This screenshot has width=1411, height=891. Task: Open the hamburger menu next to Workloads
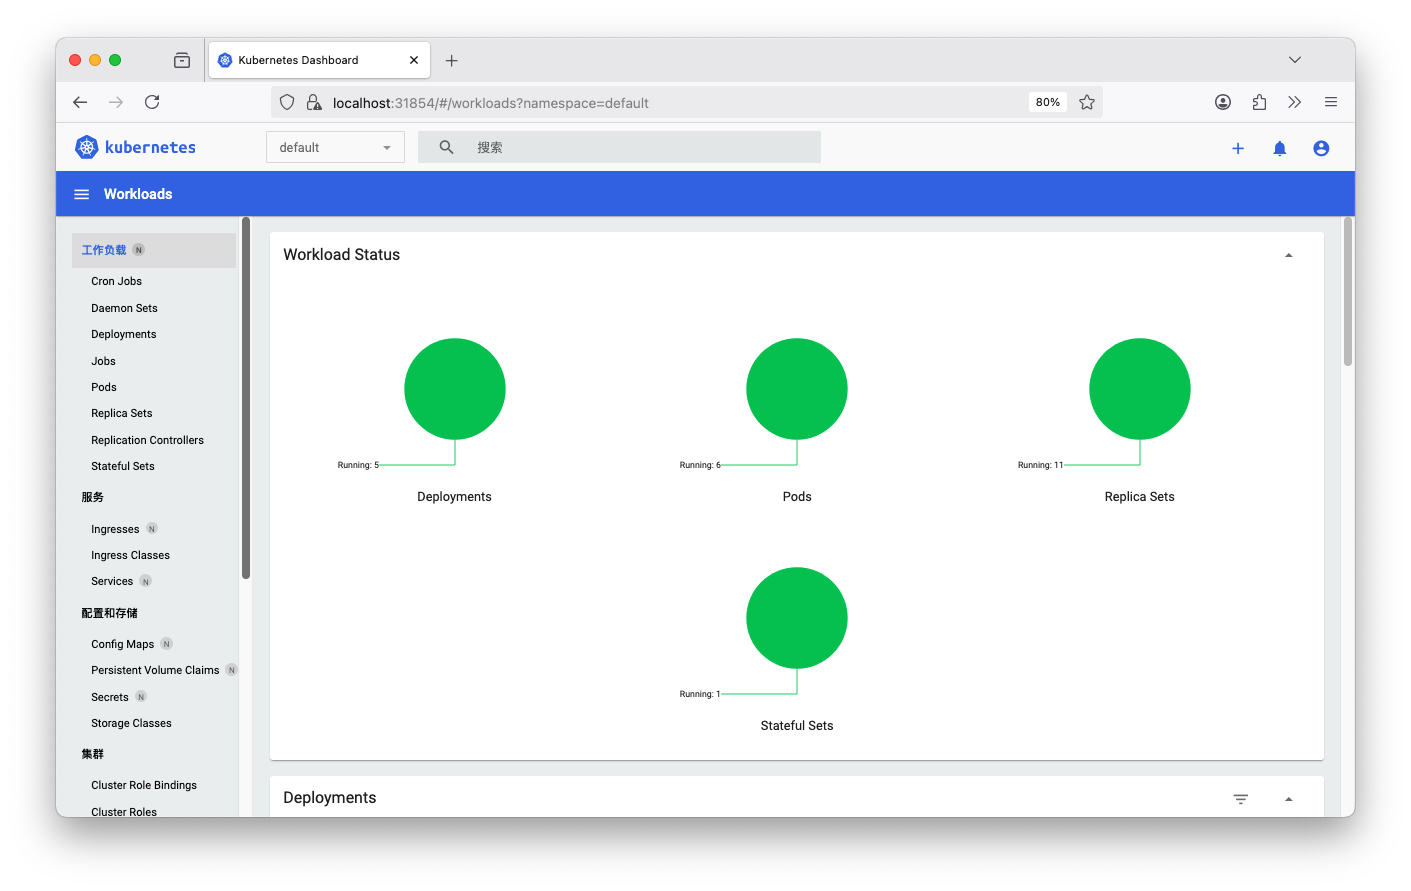pos(82,194)
